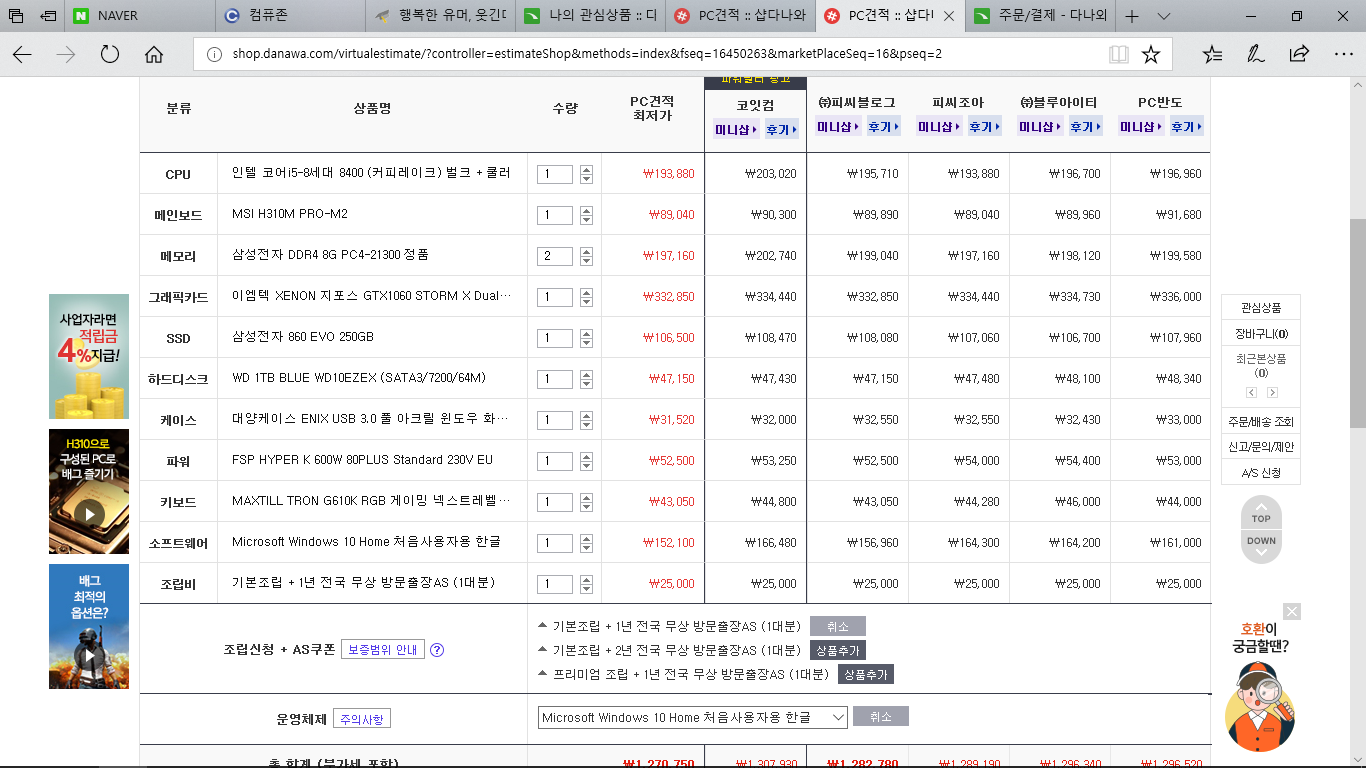Viewport: 1366px width, 768px height.
Task: Switch to the 행복한 유머 tab
Action: click(x=439, y=16)
